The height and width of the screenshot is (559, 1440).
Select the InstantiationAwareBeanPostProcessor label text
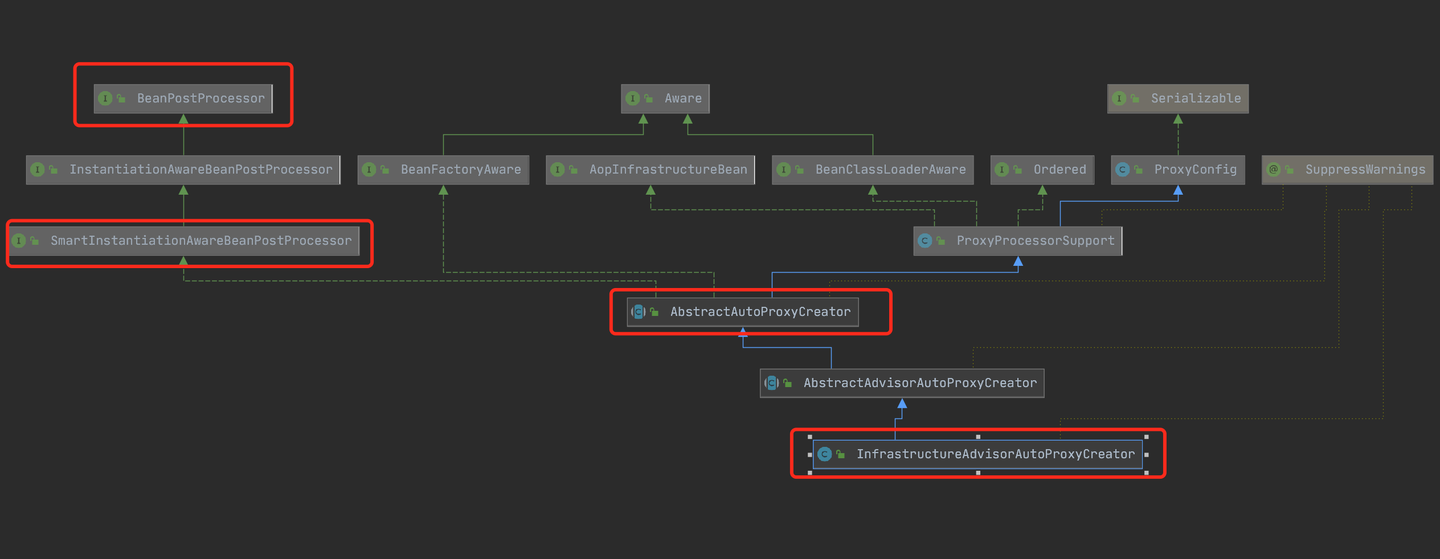click(200, 169)
